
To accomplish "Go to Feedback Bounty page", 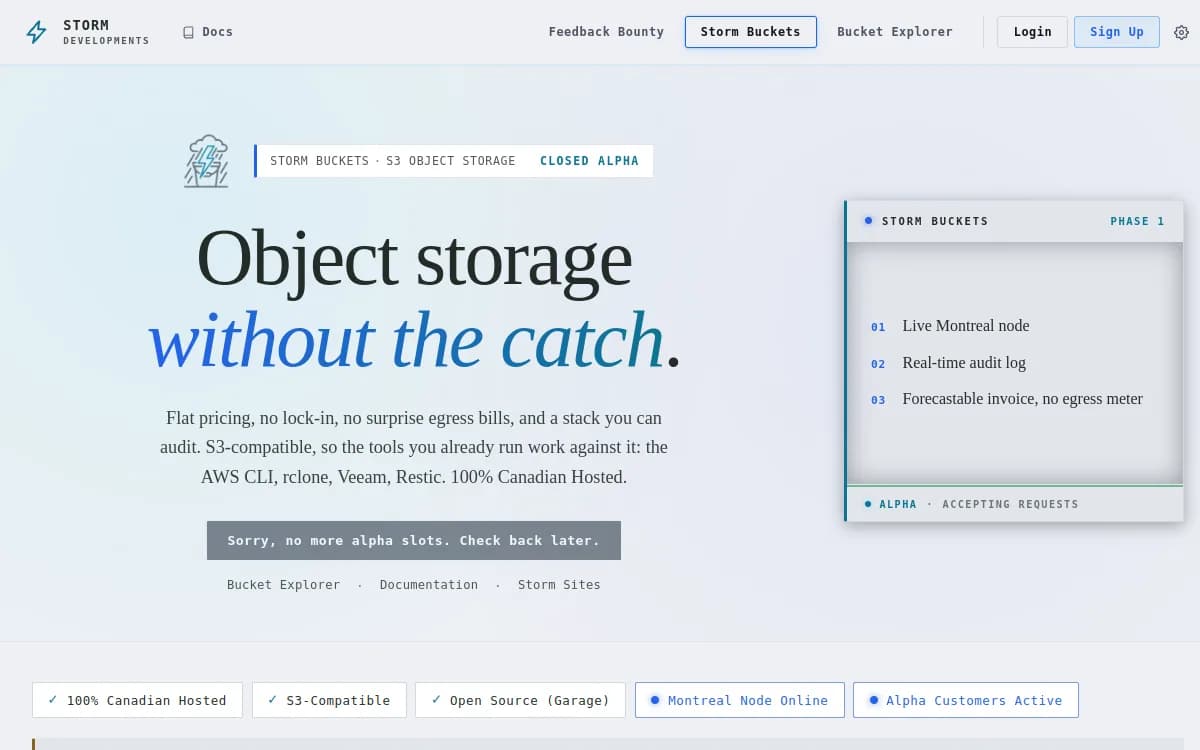I will (x=606, y=32).
